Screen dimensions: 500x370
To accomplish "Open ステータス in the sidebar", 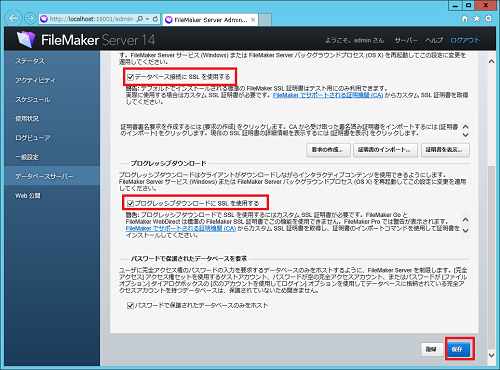I will click(30, 61).
